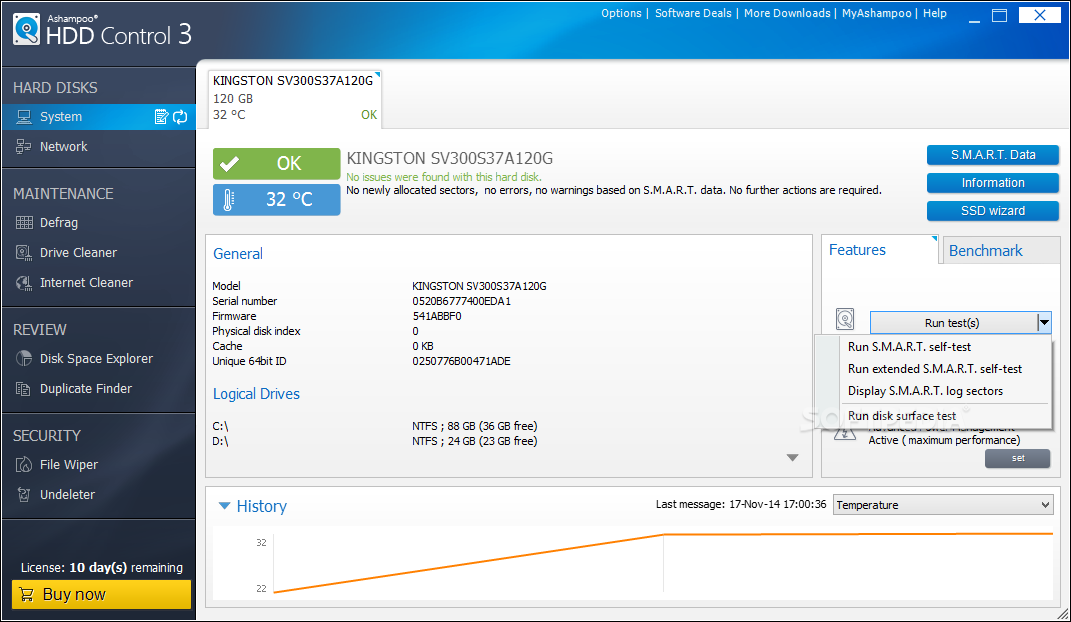Click the Drive Cleaner icon

tap(24, 253)
